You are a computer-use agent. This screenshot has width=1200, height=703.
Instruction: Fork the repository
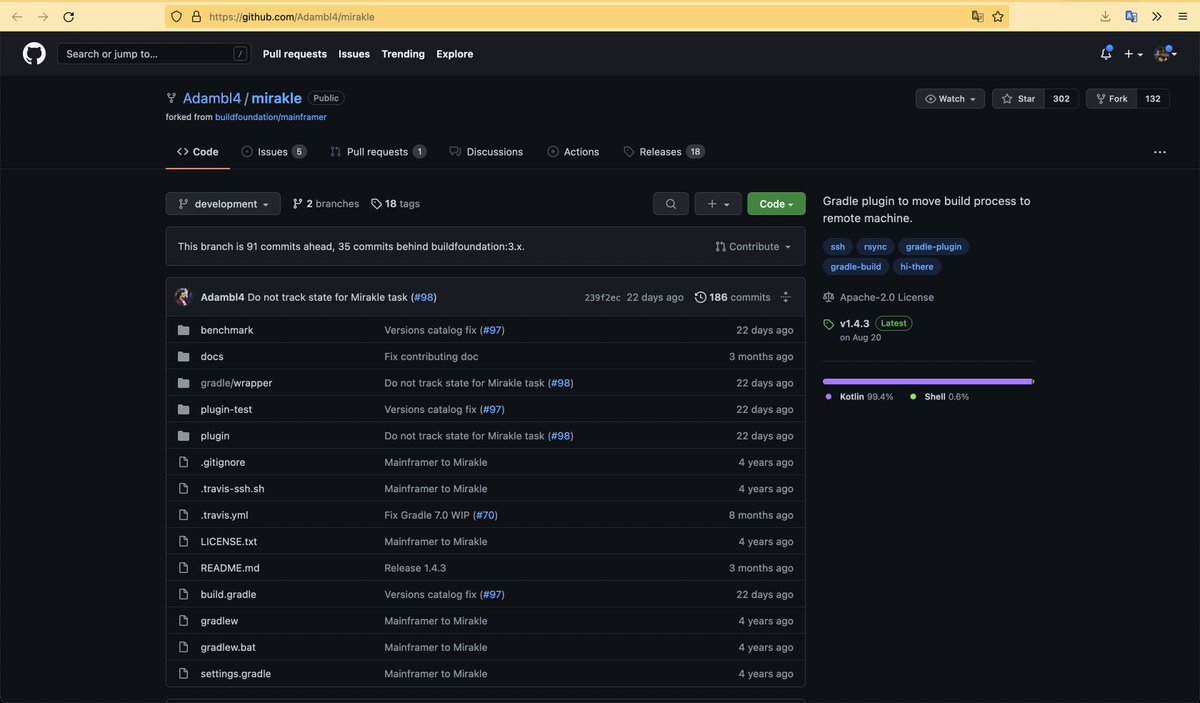click(x=1111, y=99)
